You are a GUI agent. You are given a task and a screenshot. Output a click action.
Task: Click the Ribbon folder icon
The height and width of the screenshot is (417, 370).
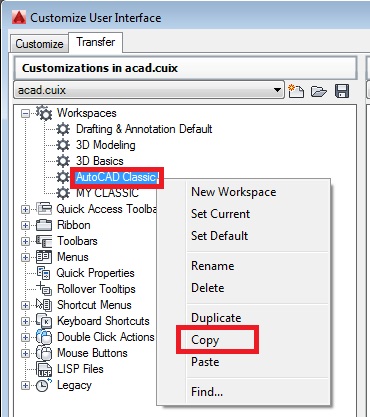44,225
